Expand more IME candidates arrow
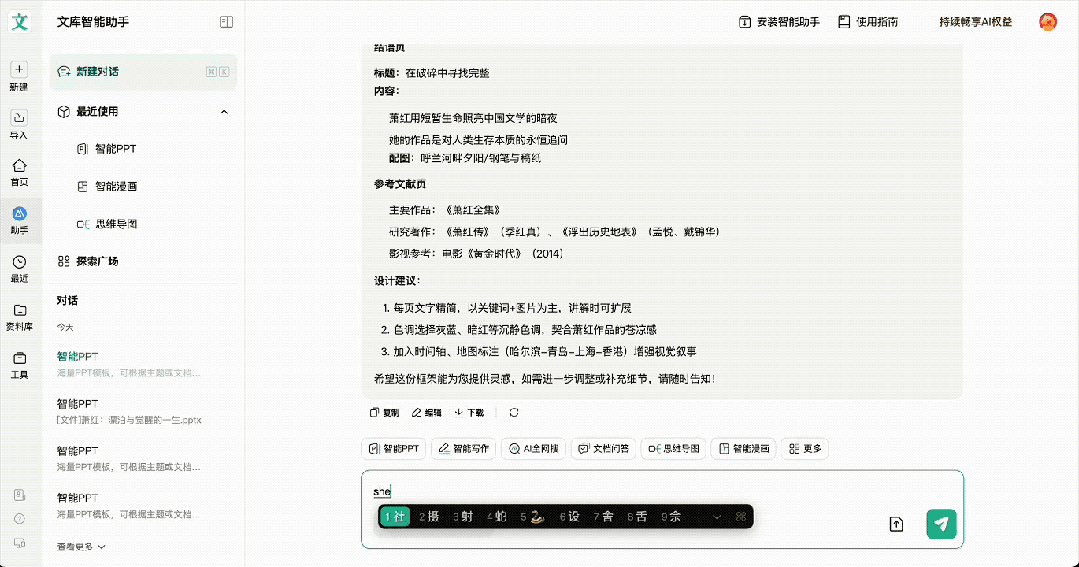Screen dimensions: 1079x567 pyautogui.click(x=716, y=517)
